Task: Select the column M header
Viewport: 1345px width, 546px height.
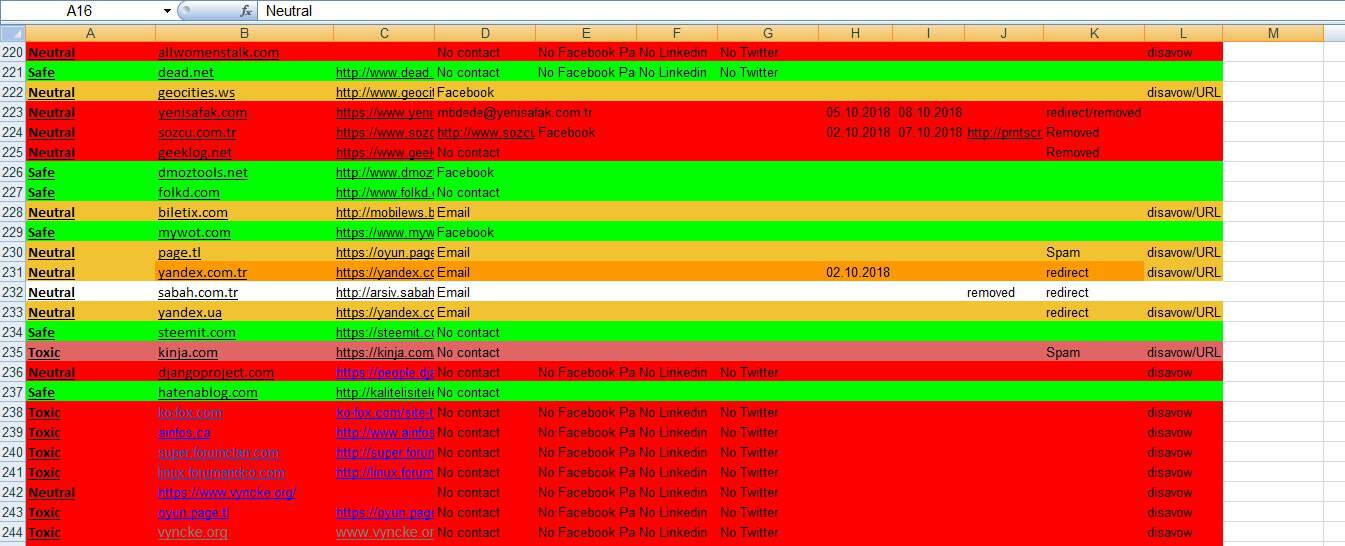Action: pyautogui.click(x=1272, y=33)
